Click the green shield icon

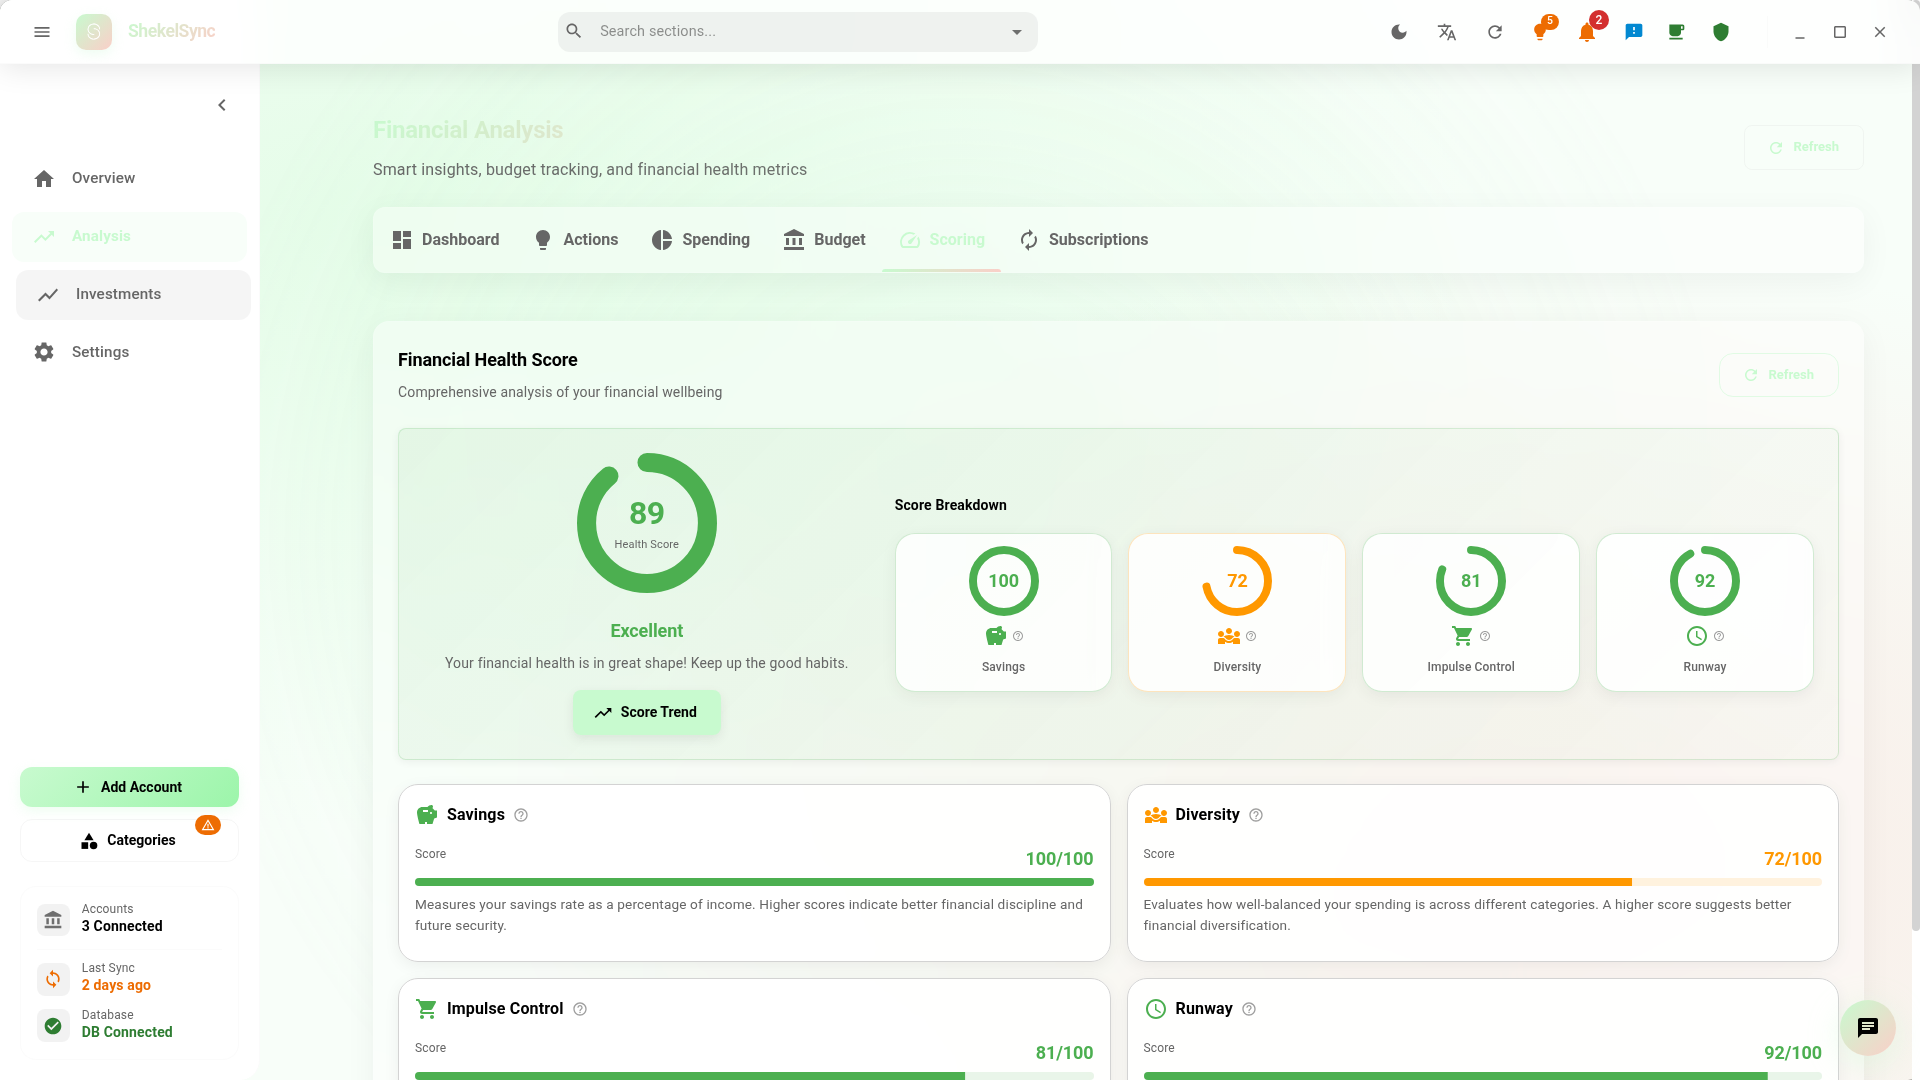[1721, 32]
